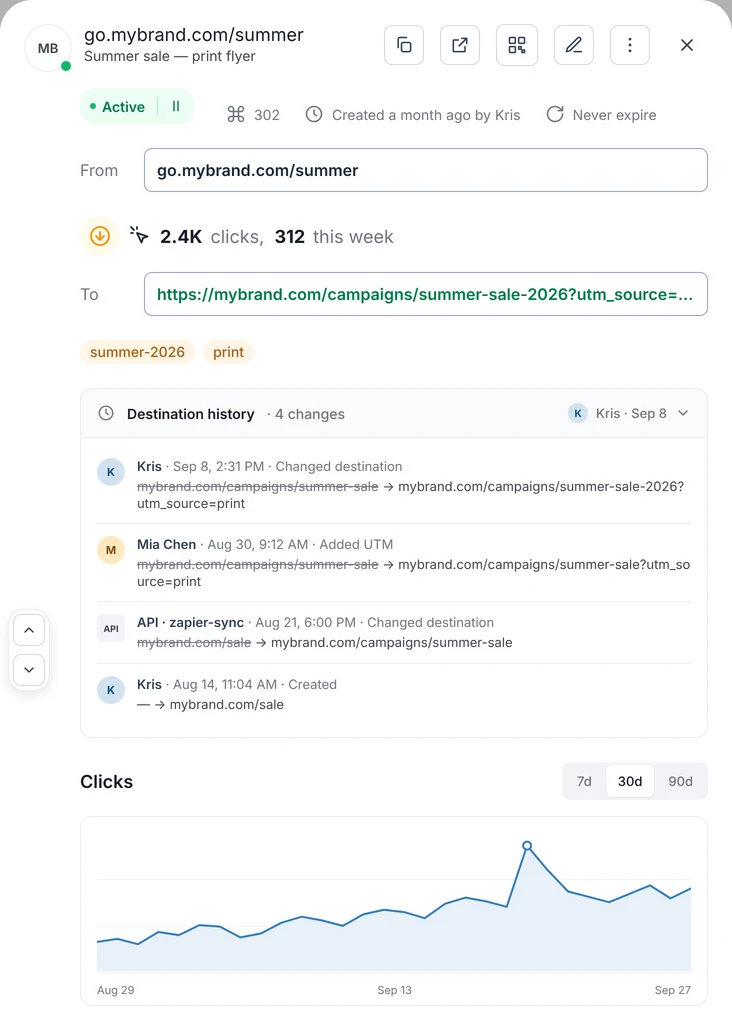Click the Aug 29 axis label
Screen dimensions: 732x1010
point(116,990)
